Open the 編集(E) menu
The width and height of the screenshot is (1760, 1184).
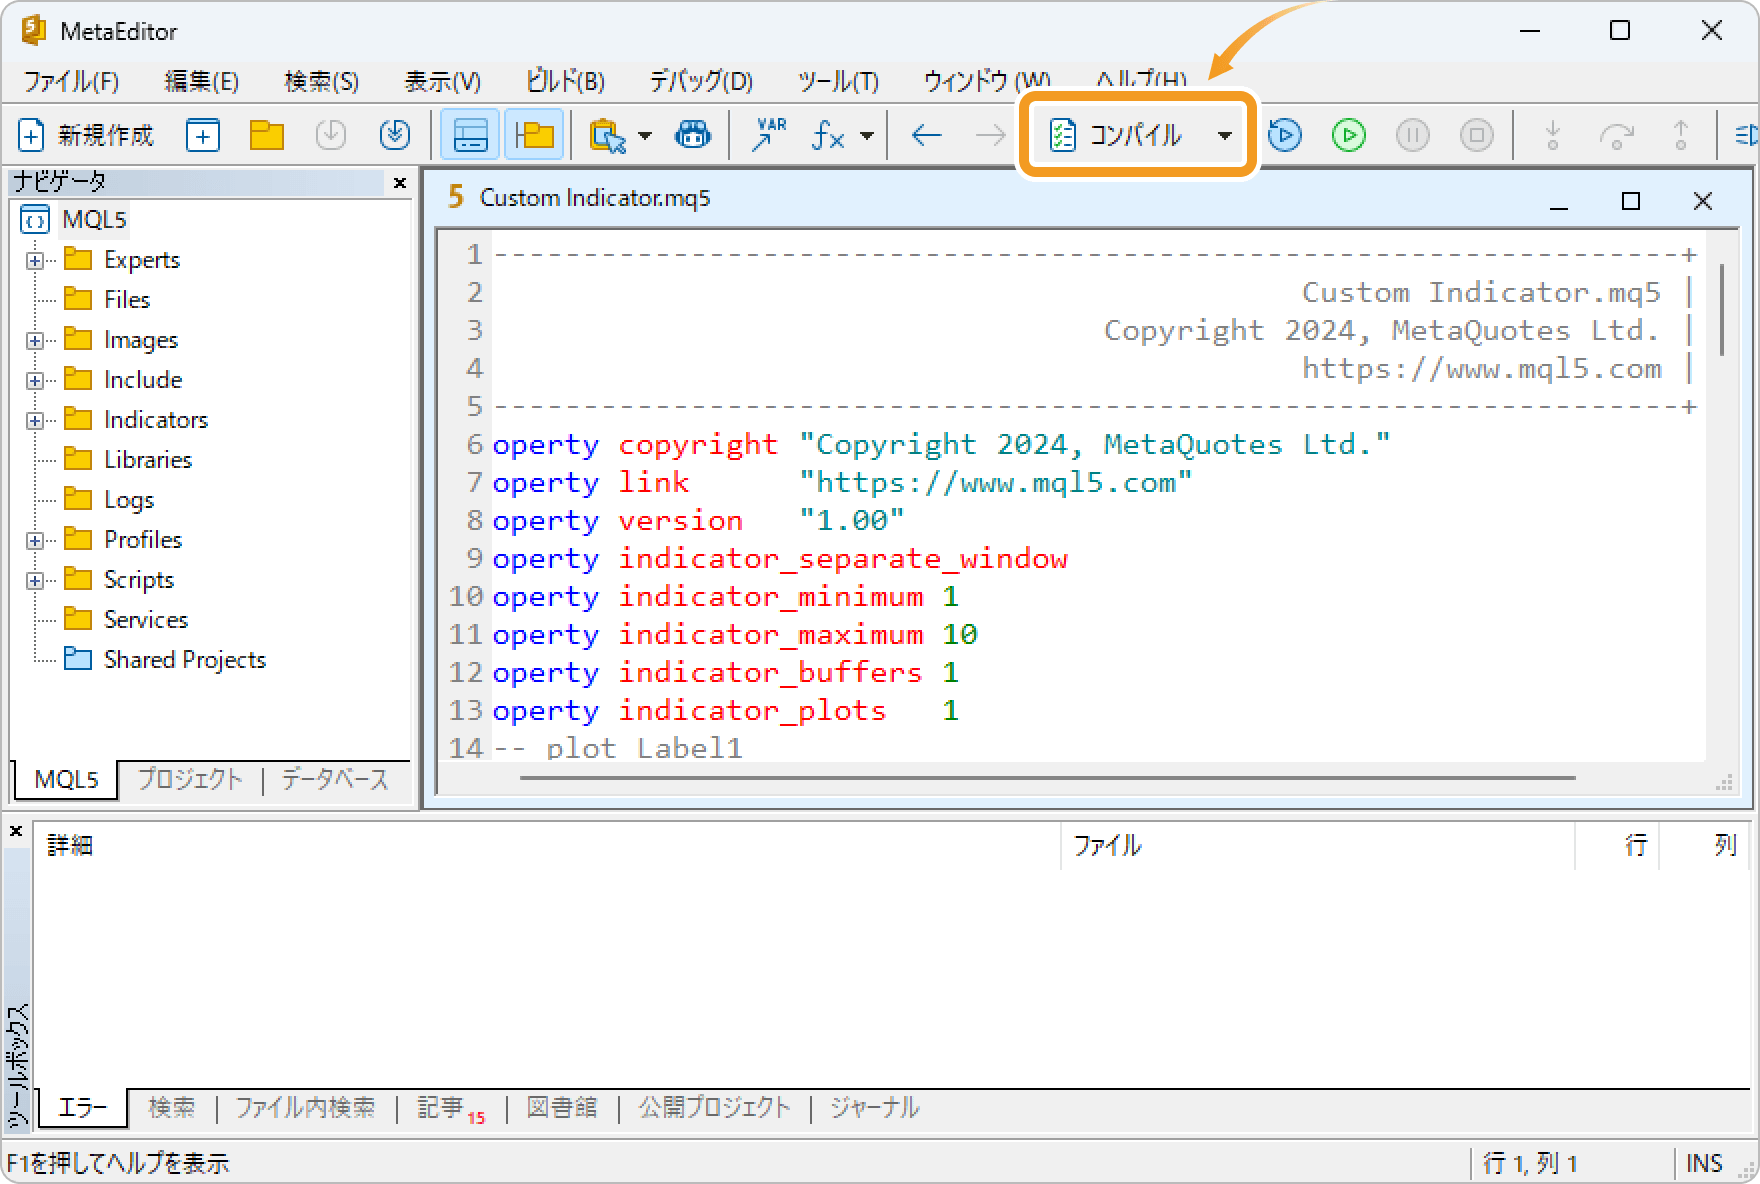point(201,81)
